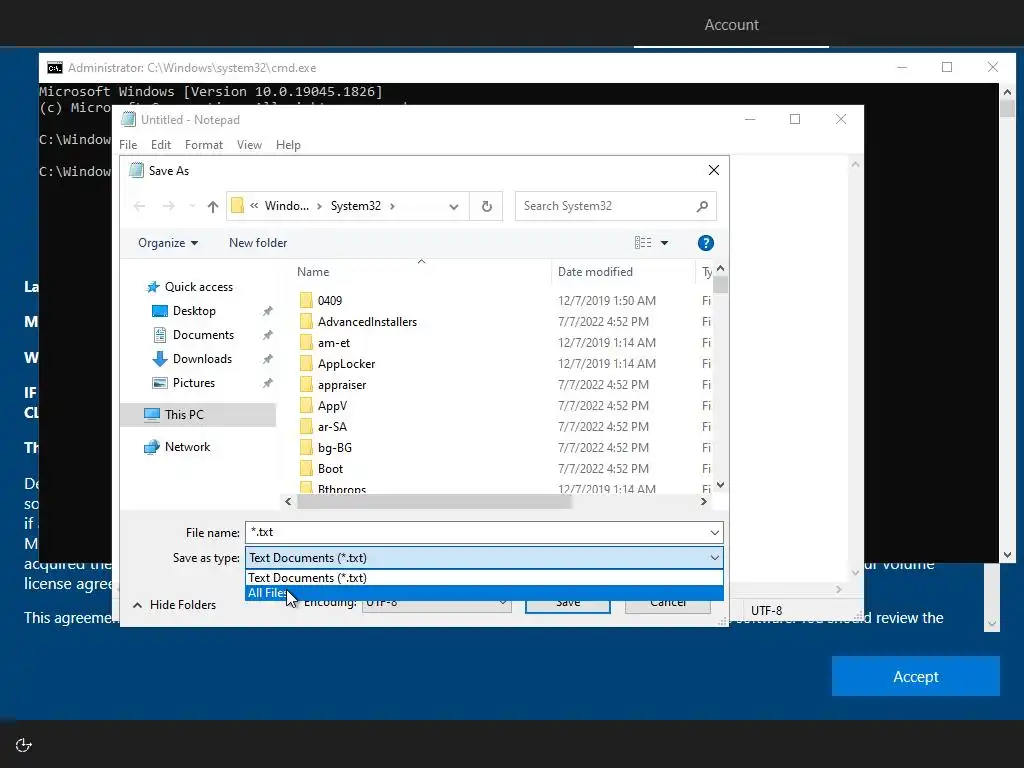Open Notepad View menu
Screen dimensions: 1024x768
tap(249, 145)
